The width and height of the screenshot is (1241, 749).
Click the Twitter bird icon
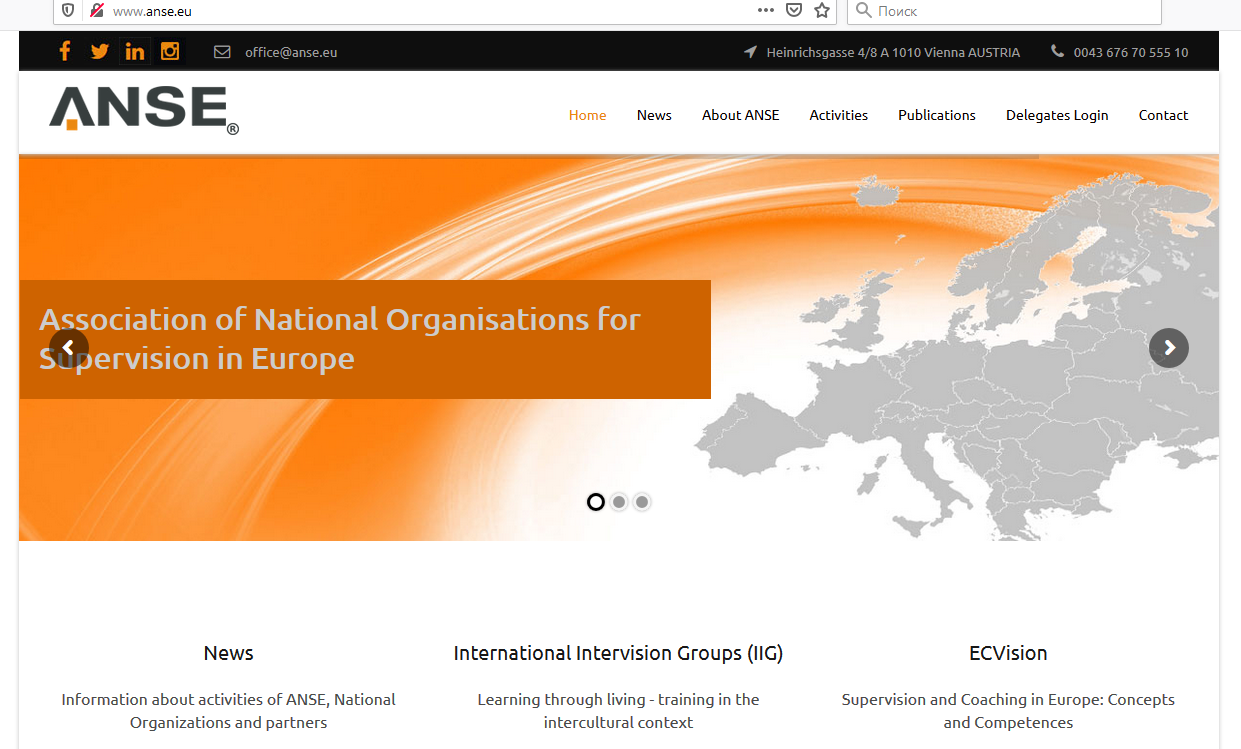pos(99,51)
